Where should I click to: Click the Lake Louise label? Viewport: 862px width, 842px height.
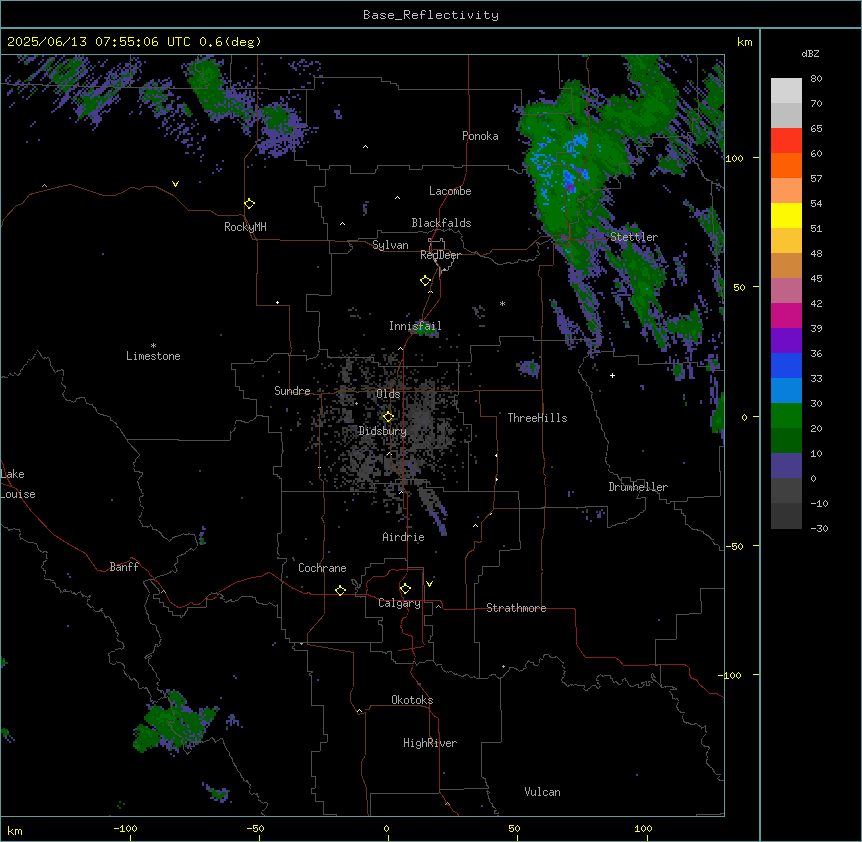coord(18,484)
